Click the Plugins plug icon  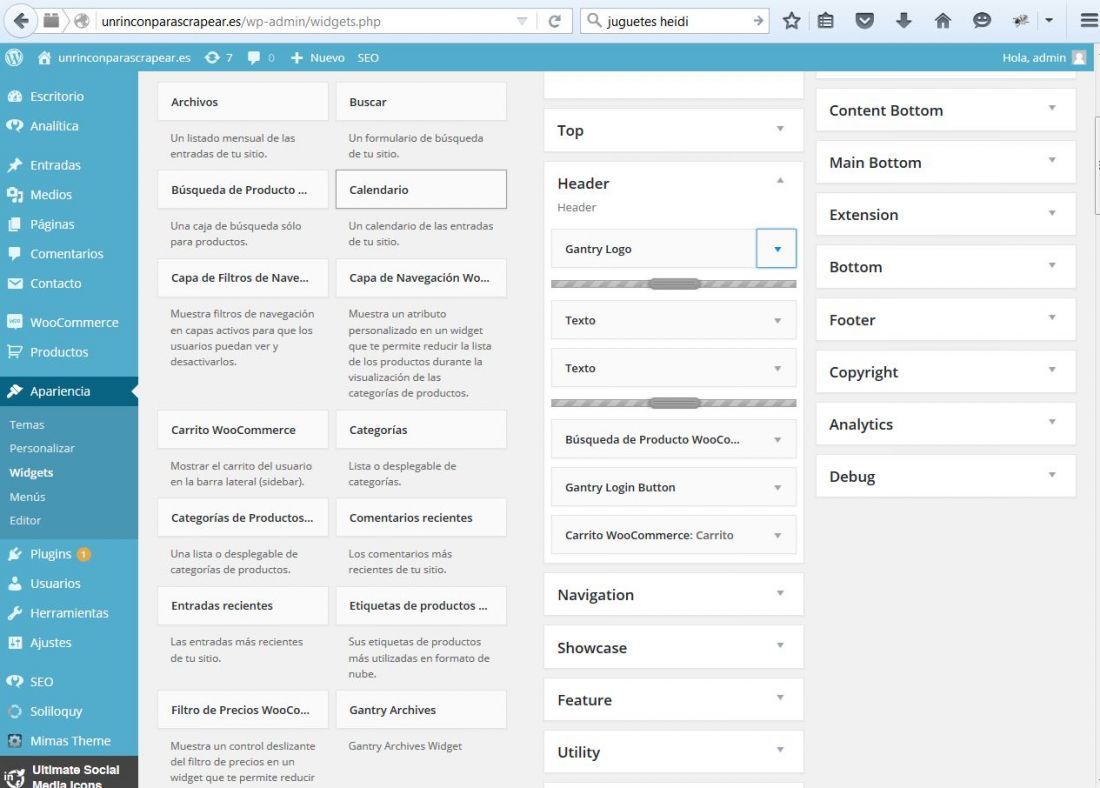(x=15, y=554)
